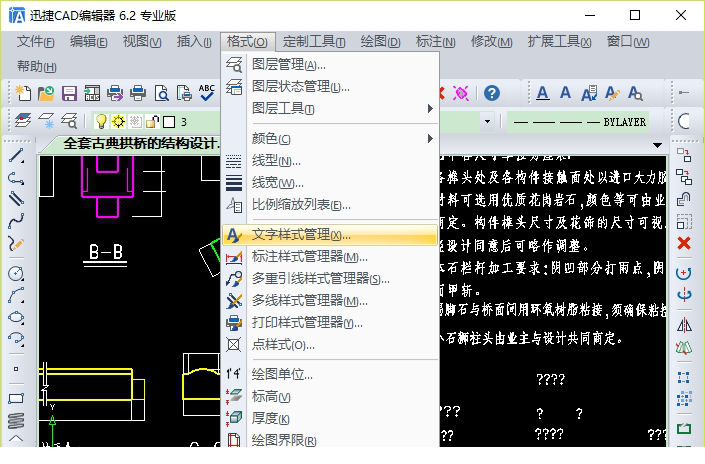The image size is (705, 464).
Task: Choose 绘图界限(R) menu item
Action: (x=330, y=439)
